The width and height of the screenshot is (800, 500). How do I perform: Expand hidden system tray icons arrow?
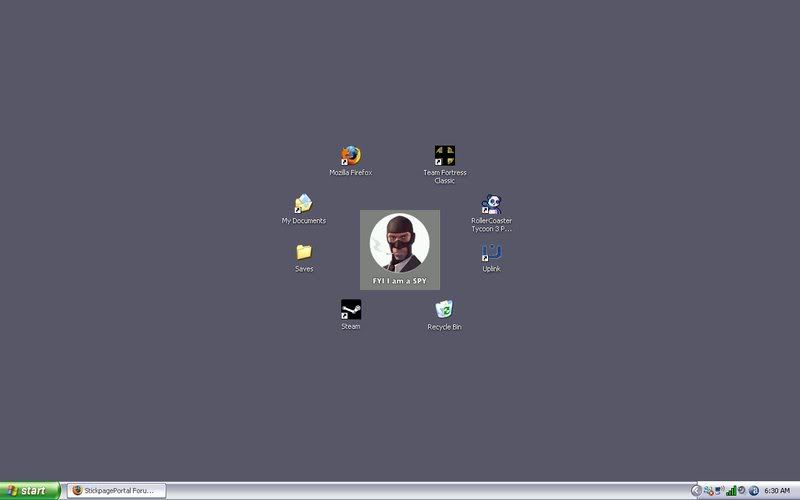[696, 491]
